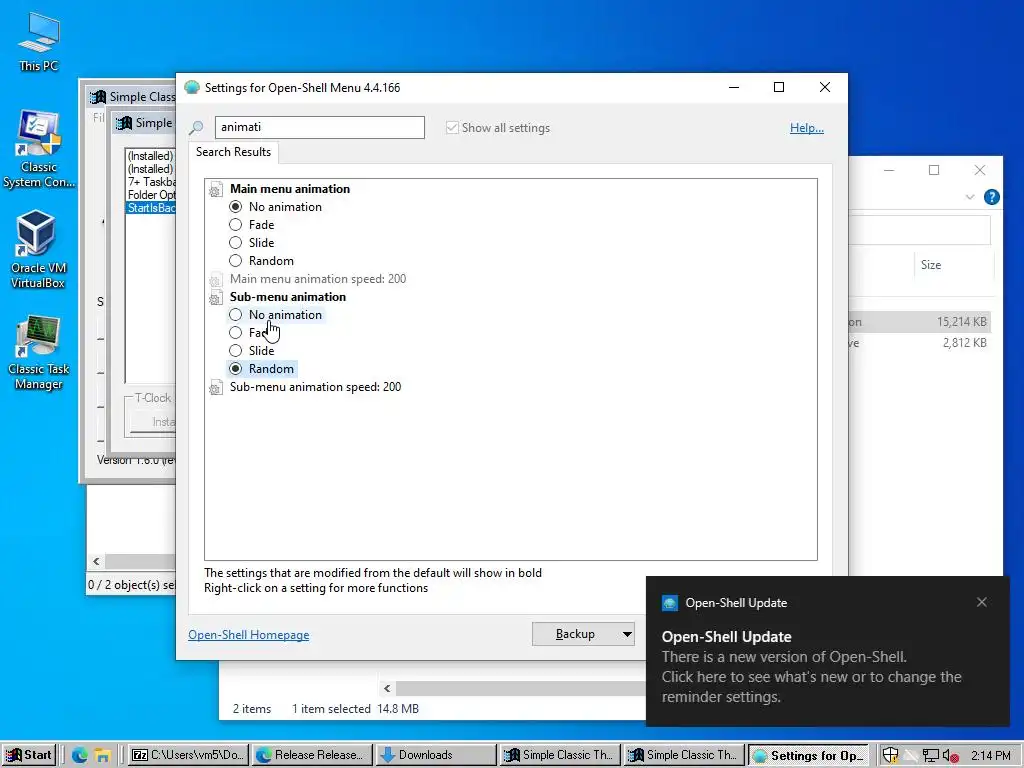Switch to second Simple Classic Theme taskbar button
1024x768 pixels.
pos(682,755)
